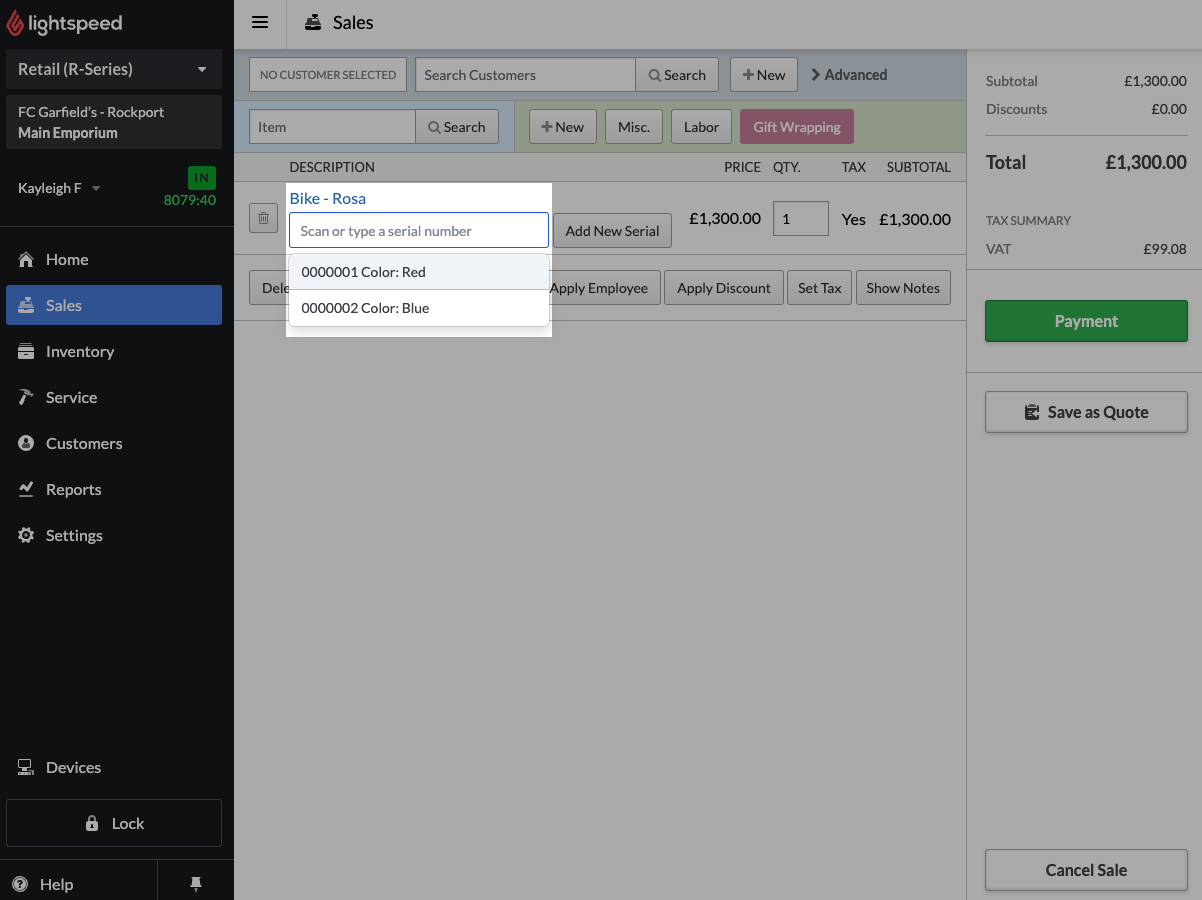Click Save as Quote button
Screen dimensions: 1202x900
coord(1086,412)
